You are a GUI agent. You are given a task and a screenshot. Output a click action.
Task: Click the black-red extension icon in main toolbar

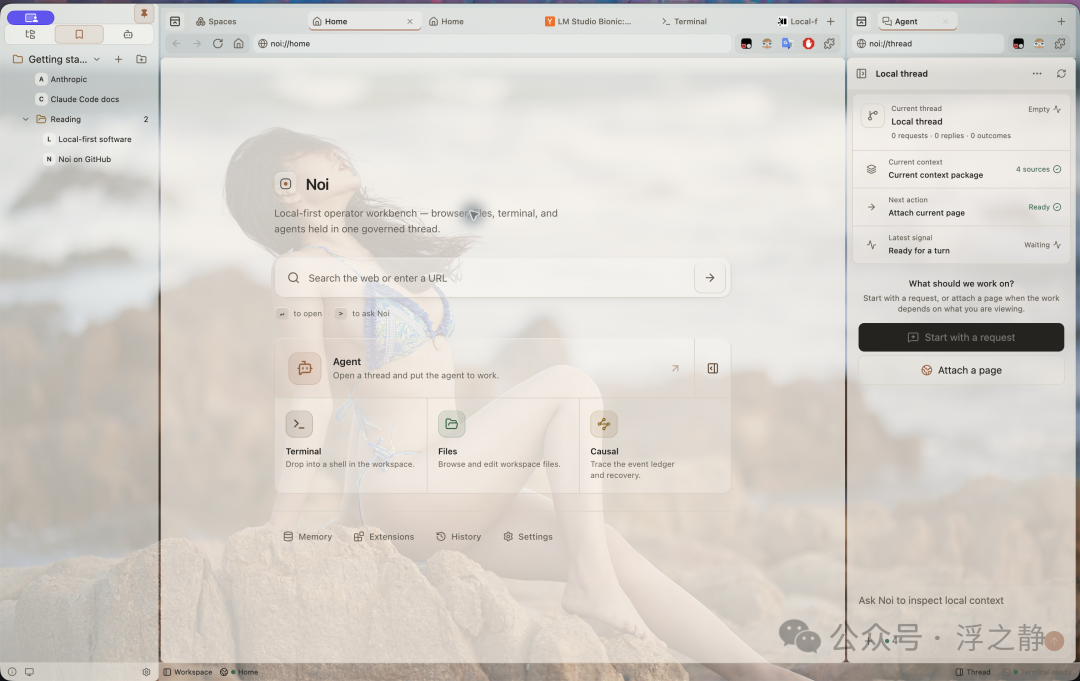pos(746,43)
